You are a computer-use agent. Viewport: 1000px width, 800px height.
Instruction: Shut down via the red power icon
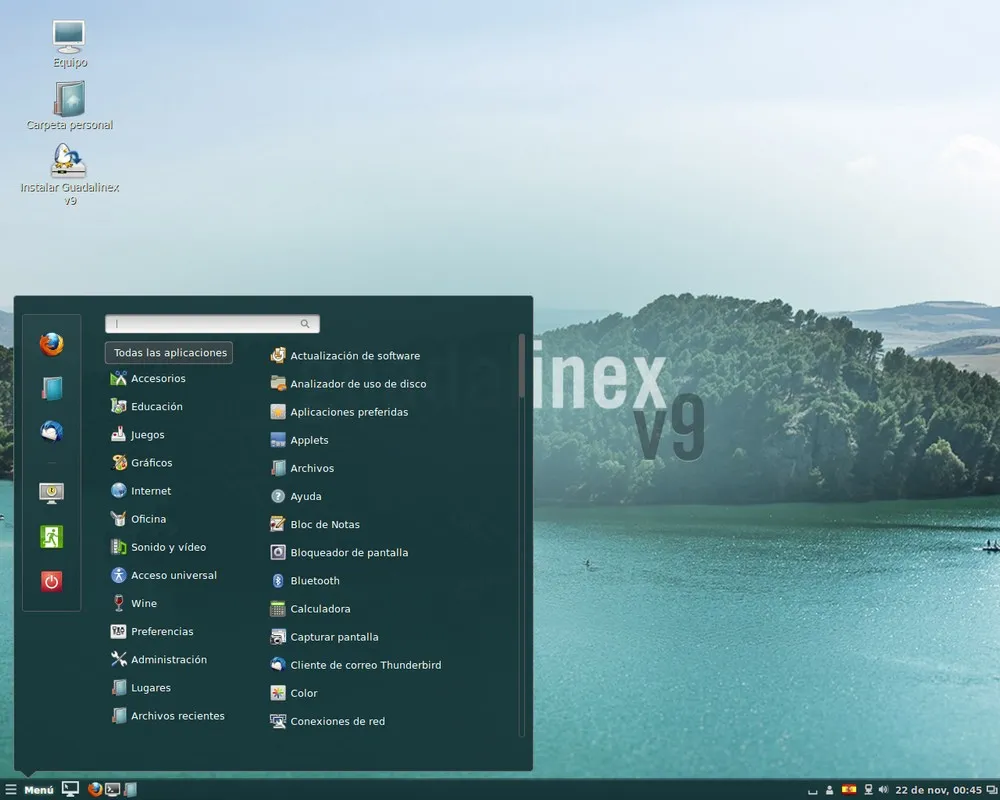coord(51,581)
